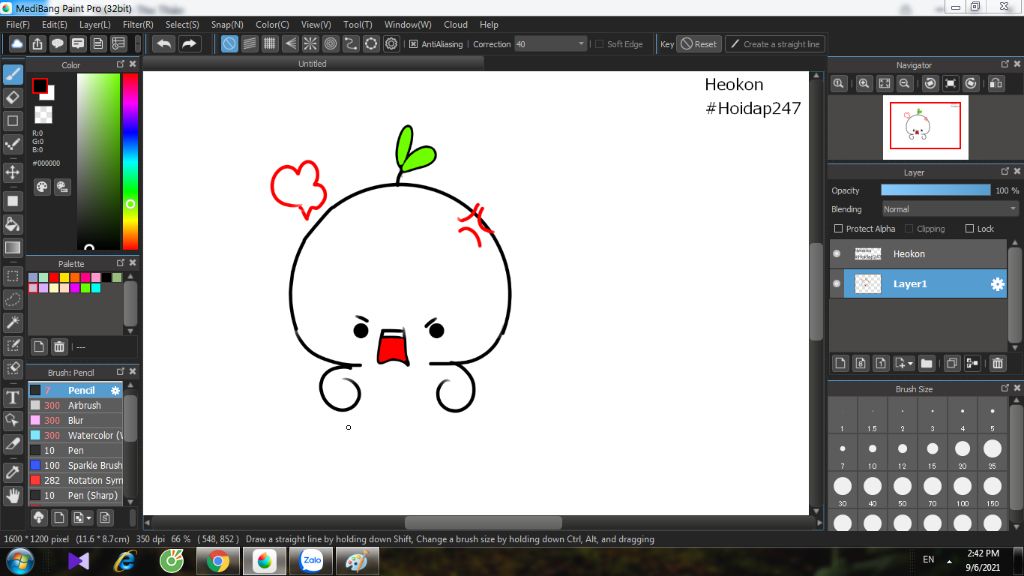Enable Protect Alpha checkbox
Screen dimensions: 1024x576
tap(839, 229)
